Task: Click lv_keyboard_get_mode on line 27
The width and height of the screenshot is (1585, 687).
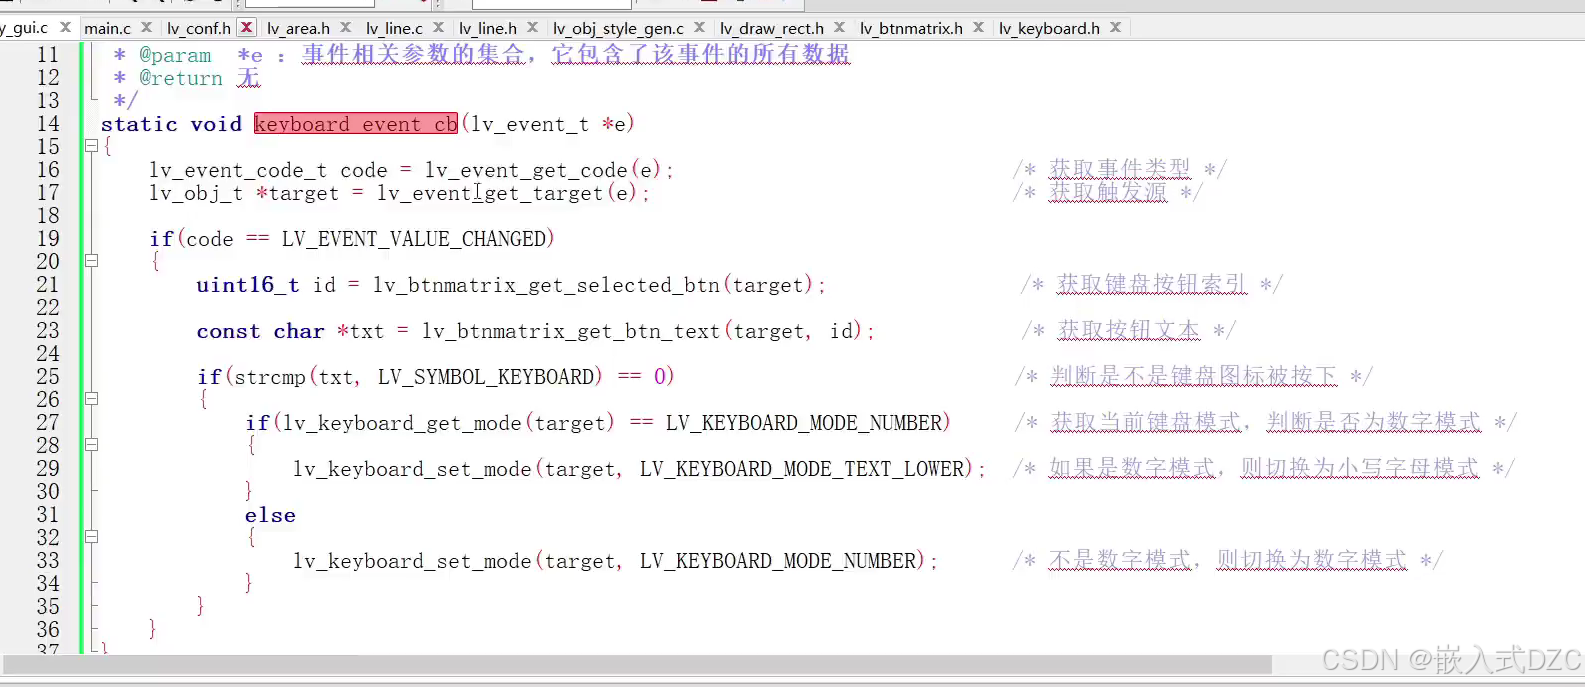Action: (402, 423)
